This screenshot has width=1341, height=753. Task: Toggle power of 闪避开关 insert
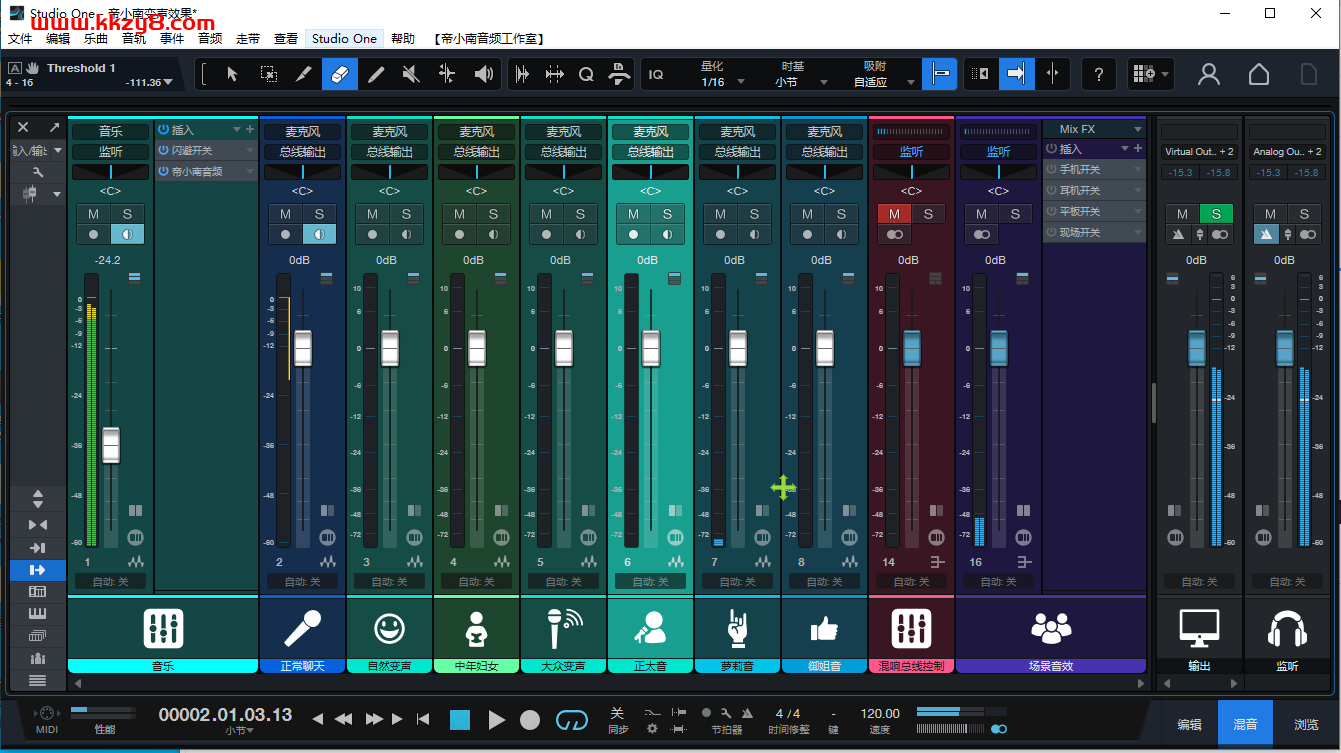[x=163, y=150]
